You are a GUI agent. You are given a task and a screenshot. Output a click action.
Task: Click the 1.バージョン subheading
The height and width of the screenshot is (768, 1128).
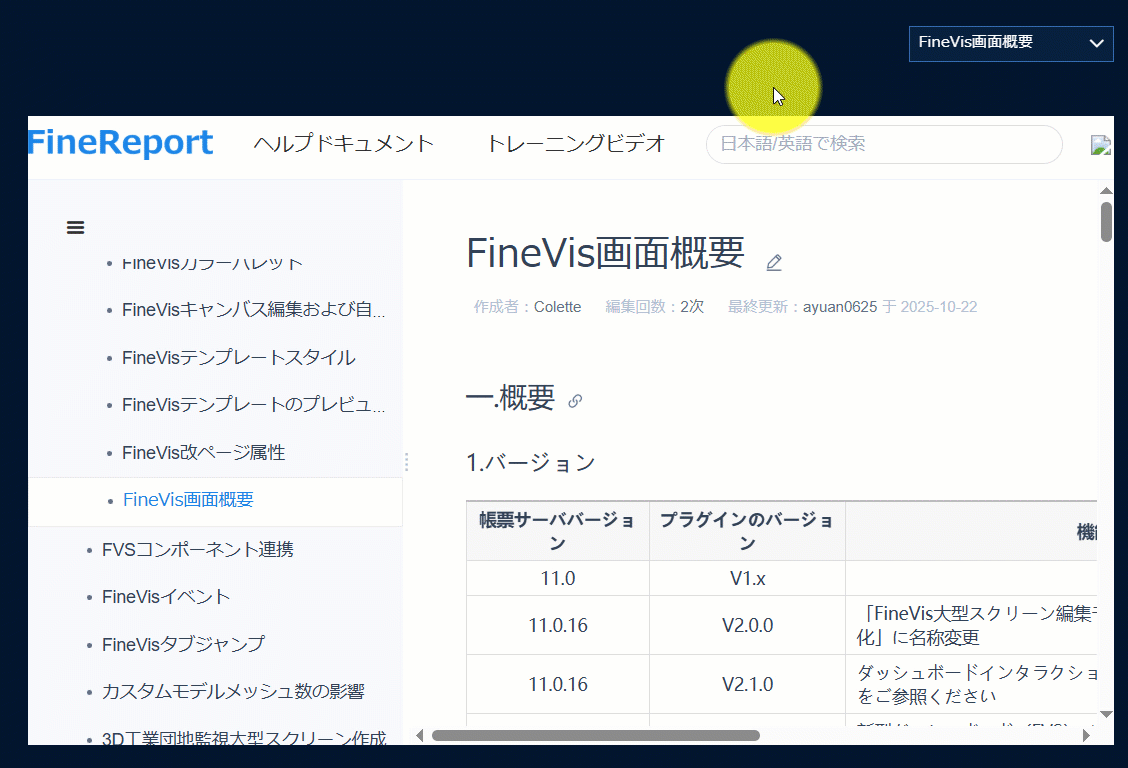coord(531,462)
